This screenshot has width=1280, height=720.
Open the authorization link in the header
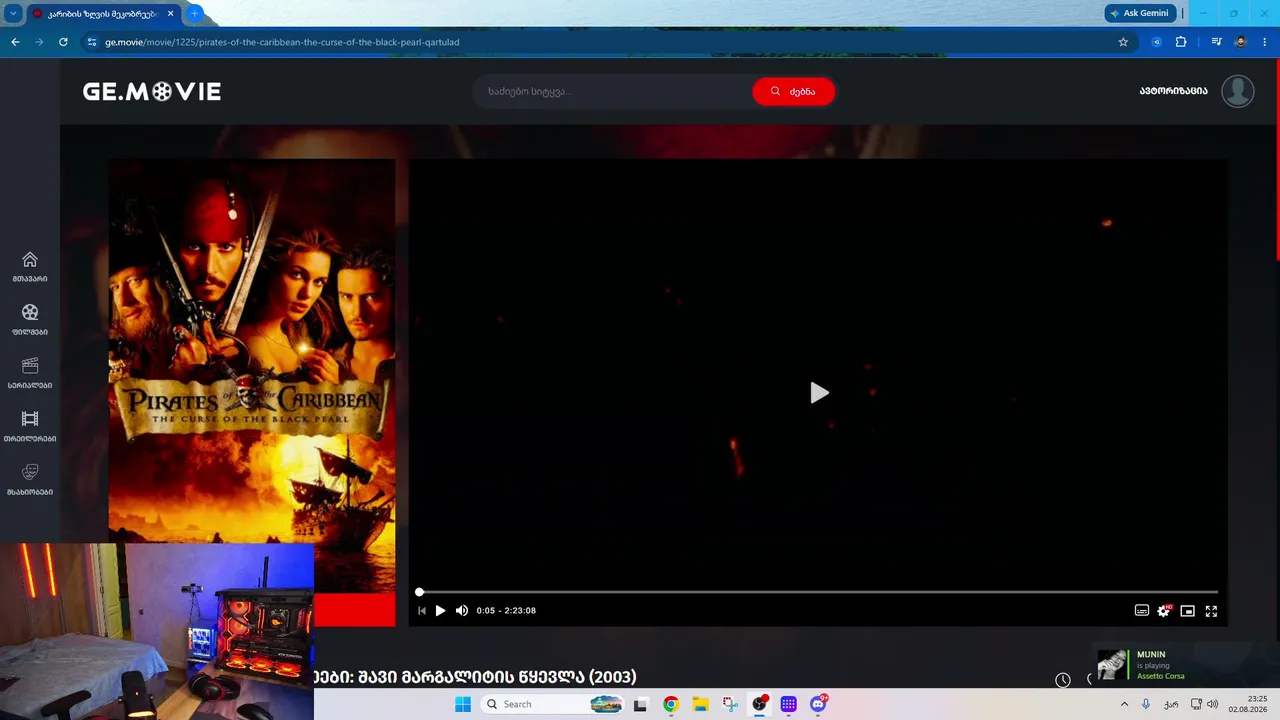tap(1173, 91)
